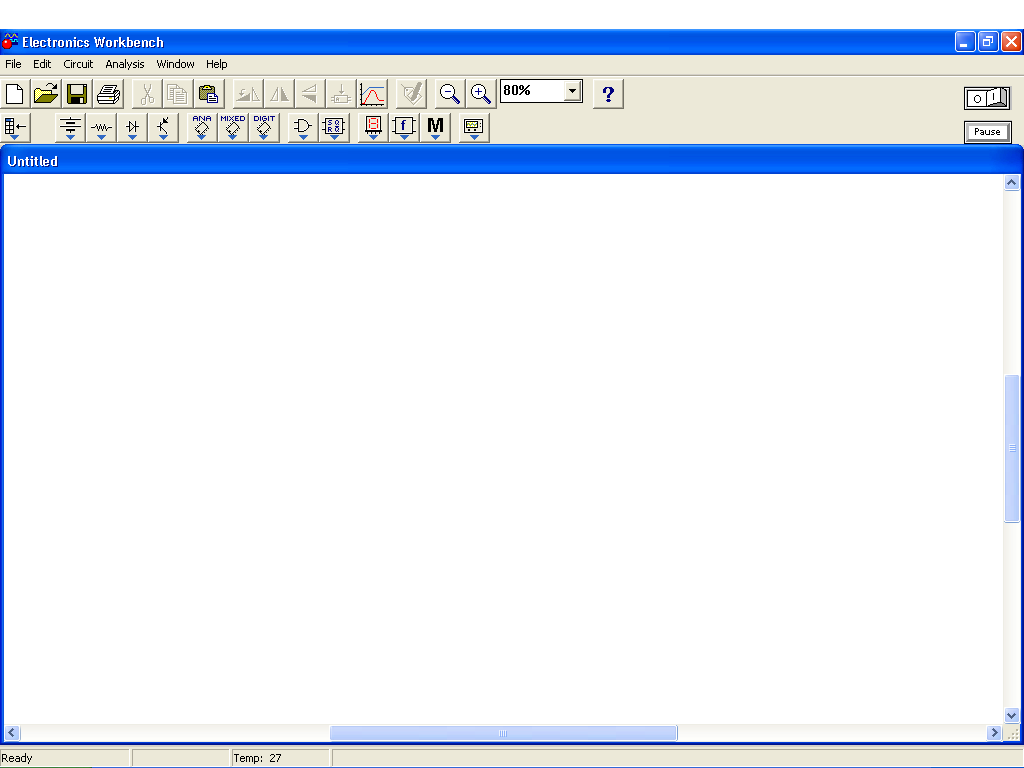The height and width of the screenshot is (768, 1024).
Task: Click the Paste clipboard icon
Action: point(208,94)
